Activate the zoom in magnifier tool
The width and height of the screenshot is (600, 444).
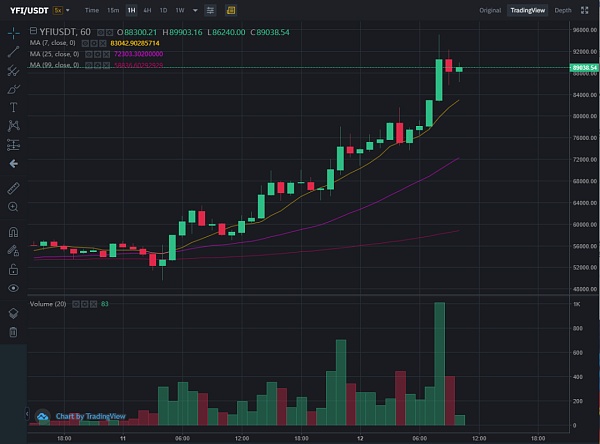point(13,207)
